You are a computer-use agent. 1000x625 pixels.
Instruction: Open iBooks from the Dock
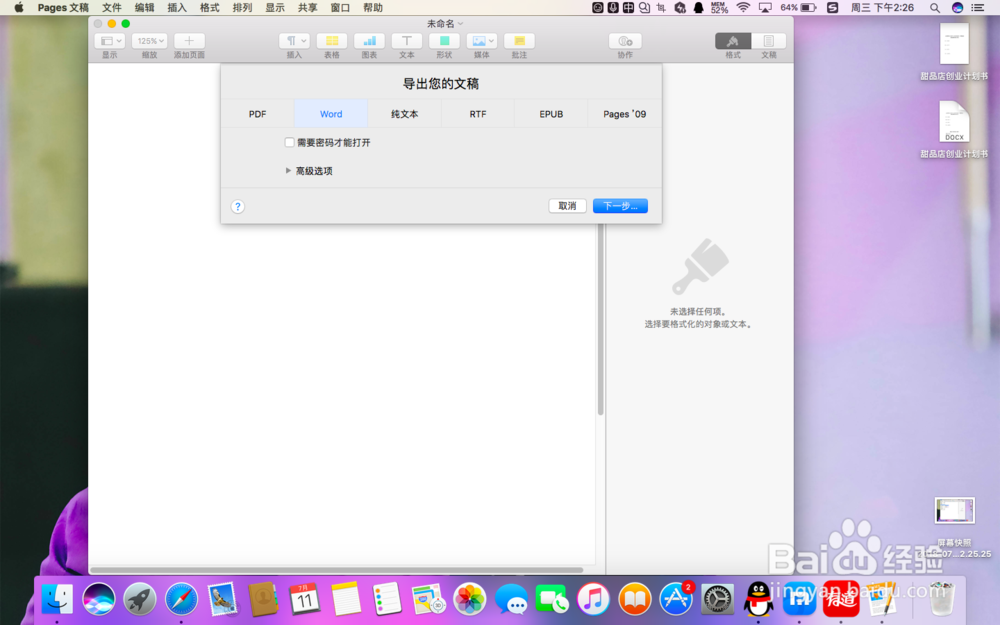[x=635, y=599]
